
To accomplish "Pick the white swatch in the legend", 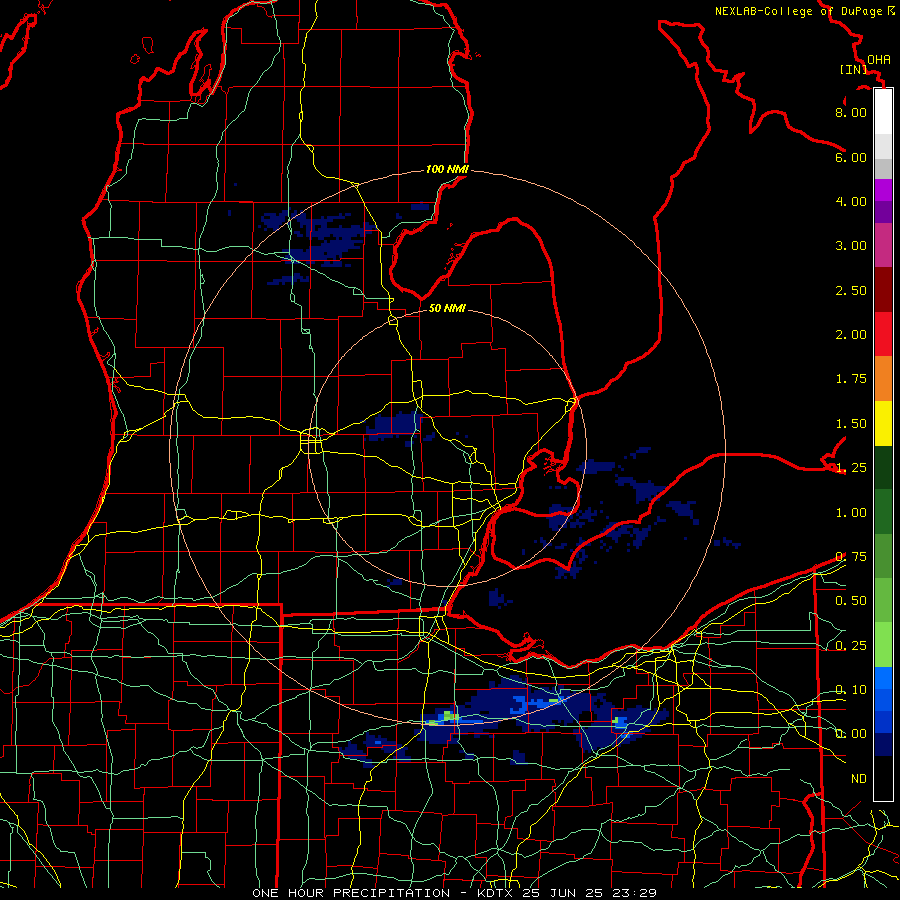I will click(x=883, y=112).
